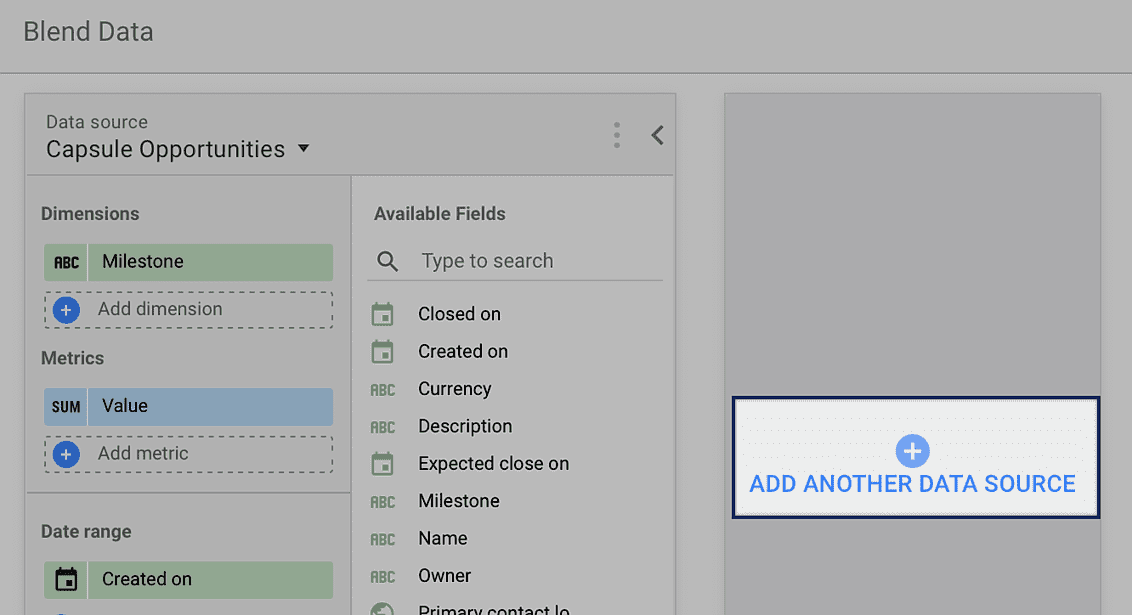Click the ABC type icon next to Name
Viewport: 1132px width, 615px height.
point(383,540)
